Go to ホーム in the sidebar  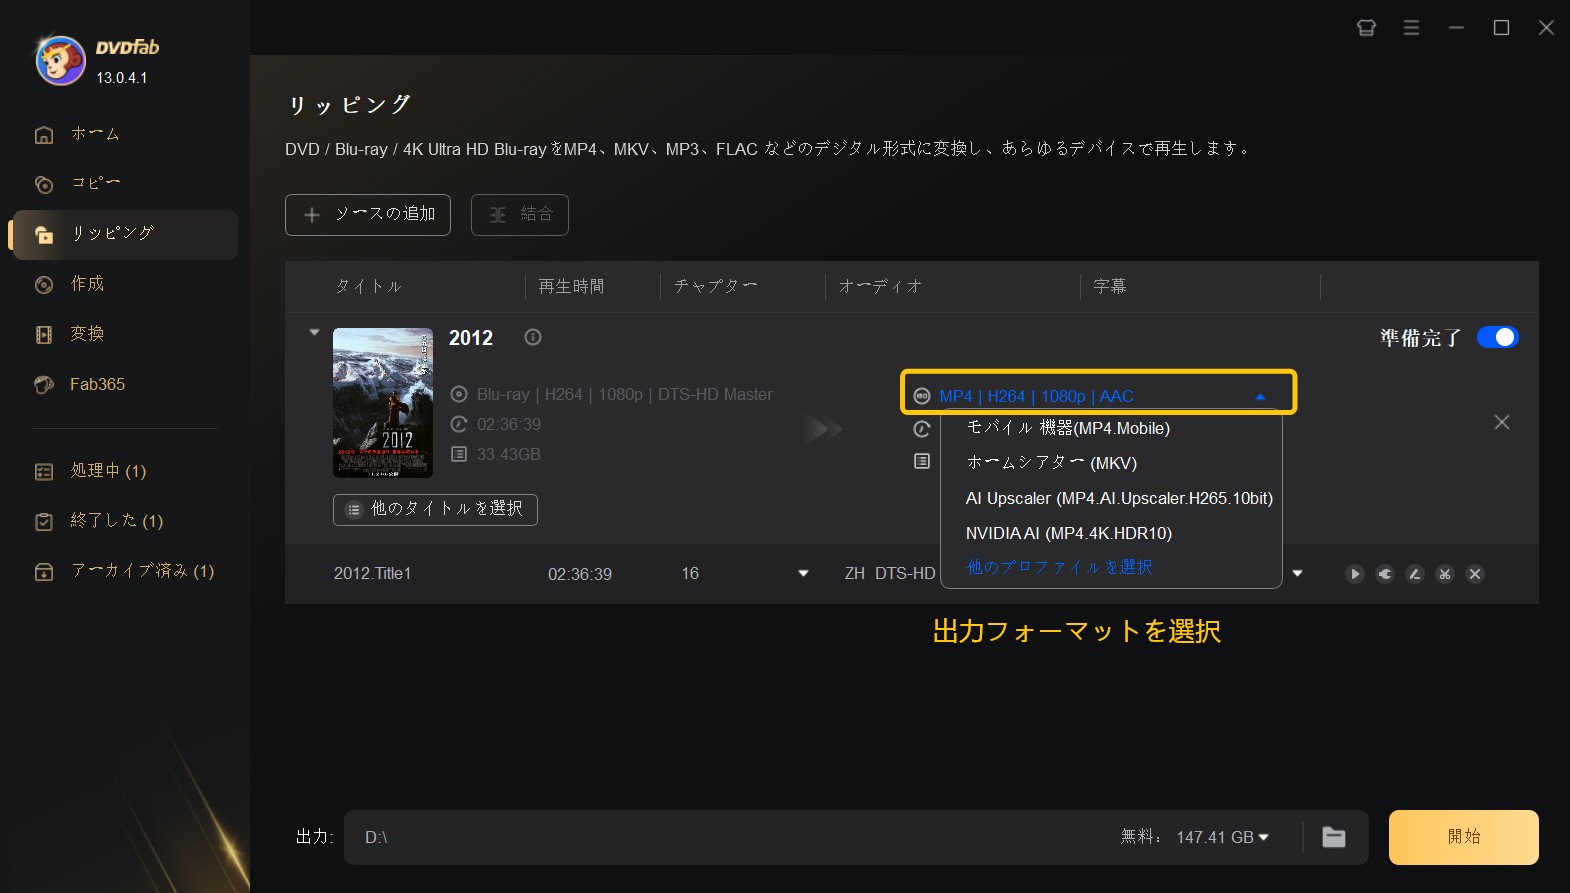coord(95,134)
